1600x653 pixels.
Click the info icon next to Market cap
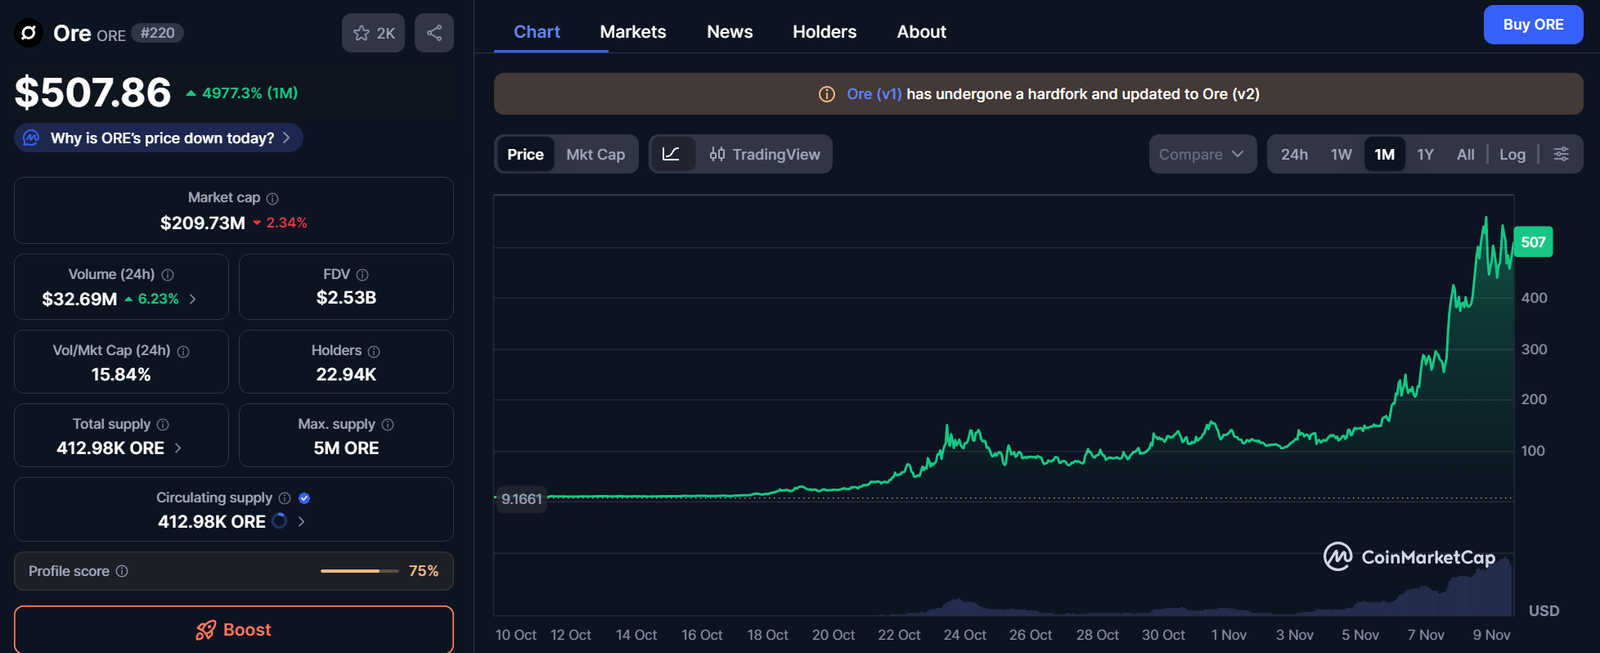click(272, 199)
